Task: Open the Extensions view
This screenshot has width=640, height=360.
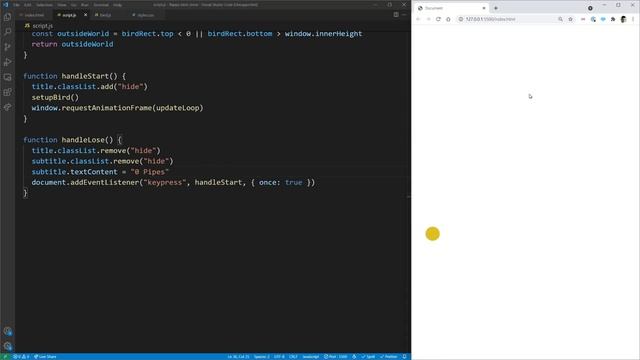Action: coord(7,92)
